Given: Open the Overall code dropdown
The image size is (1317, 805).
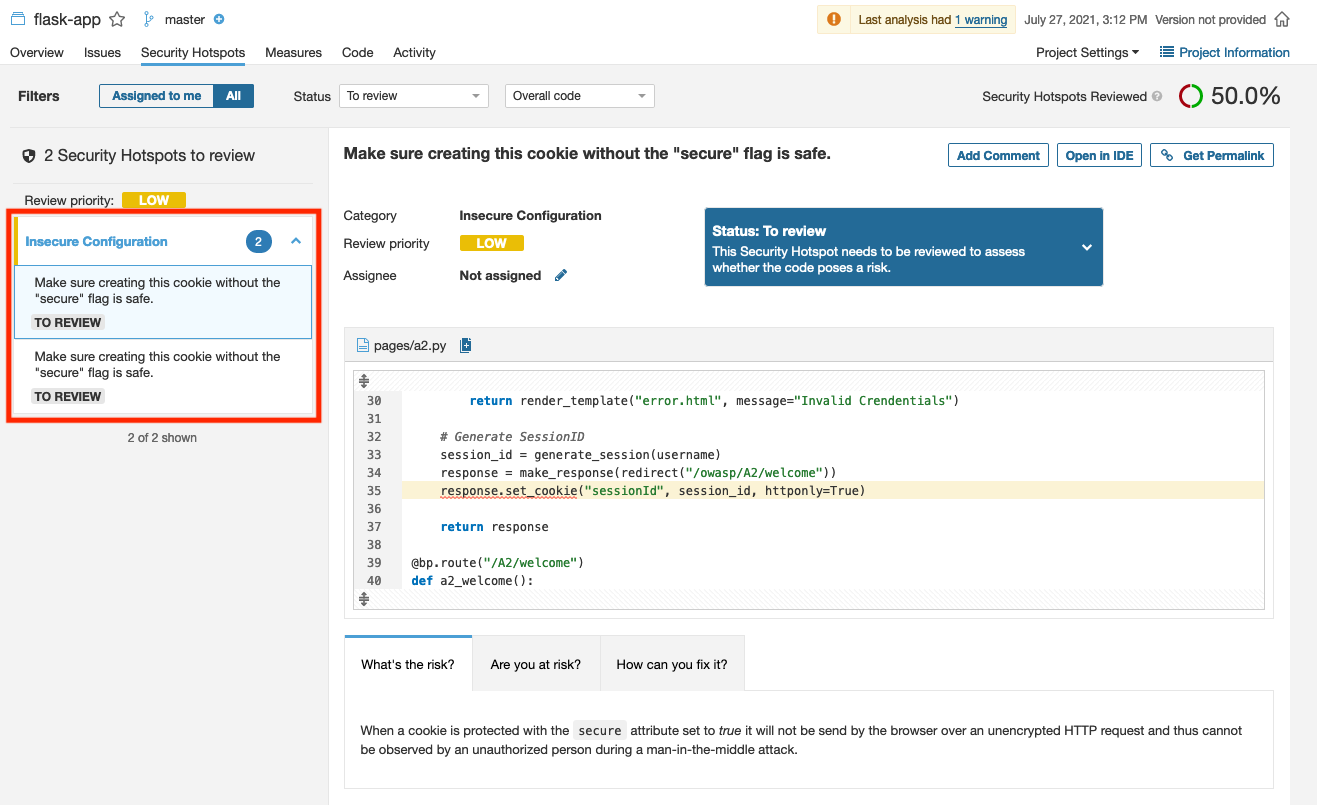Looking at the screenshot, I should tap(580, 96).
